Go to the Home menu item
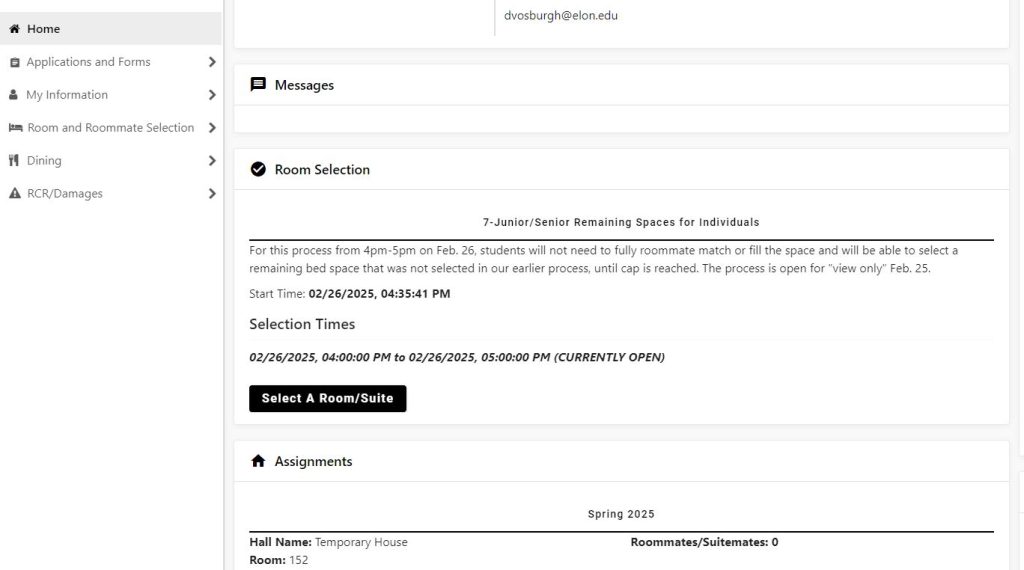The image size is (1024, 570). click(44, 29)
